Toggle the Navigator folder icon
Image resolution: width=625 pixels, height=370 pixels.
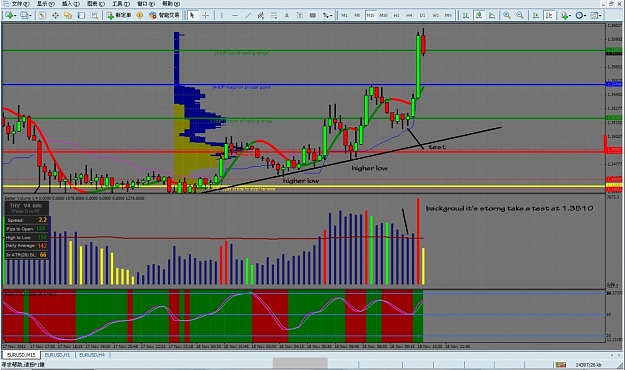pos(68,15)
